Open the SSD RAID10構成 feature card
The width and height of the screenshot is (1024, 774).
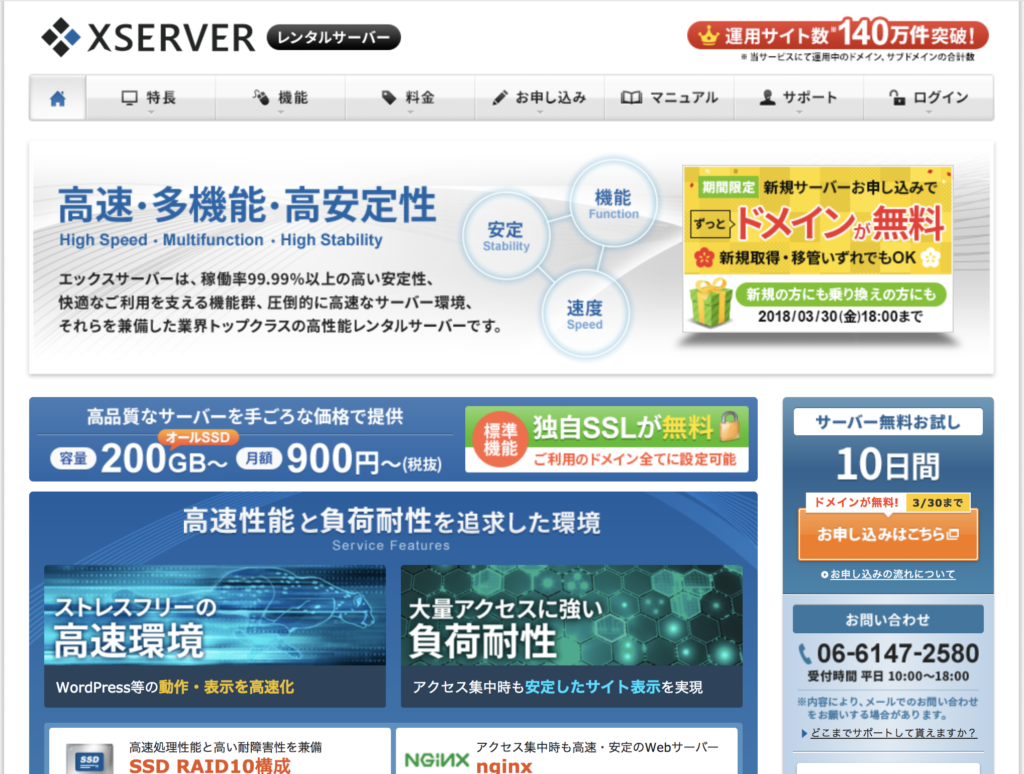219,753
